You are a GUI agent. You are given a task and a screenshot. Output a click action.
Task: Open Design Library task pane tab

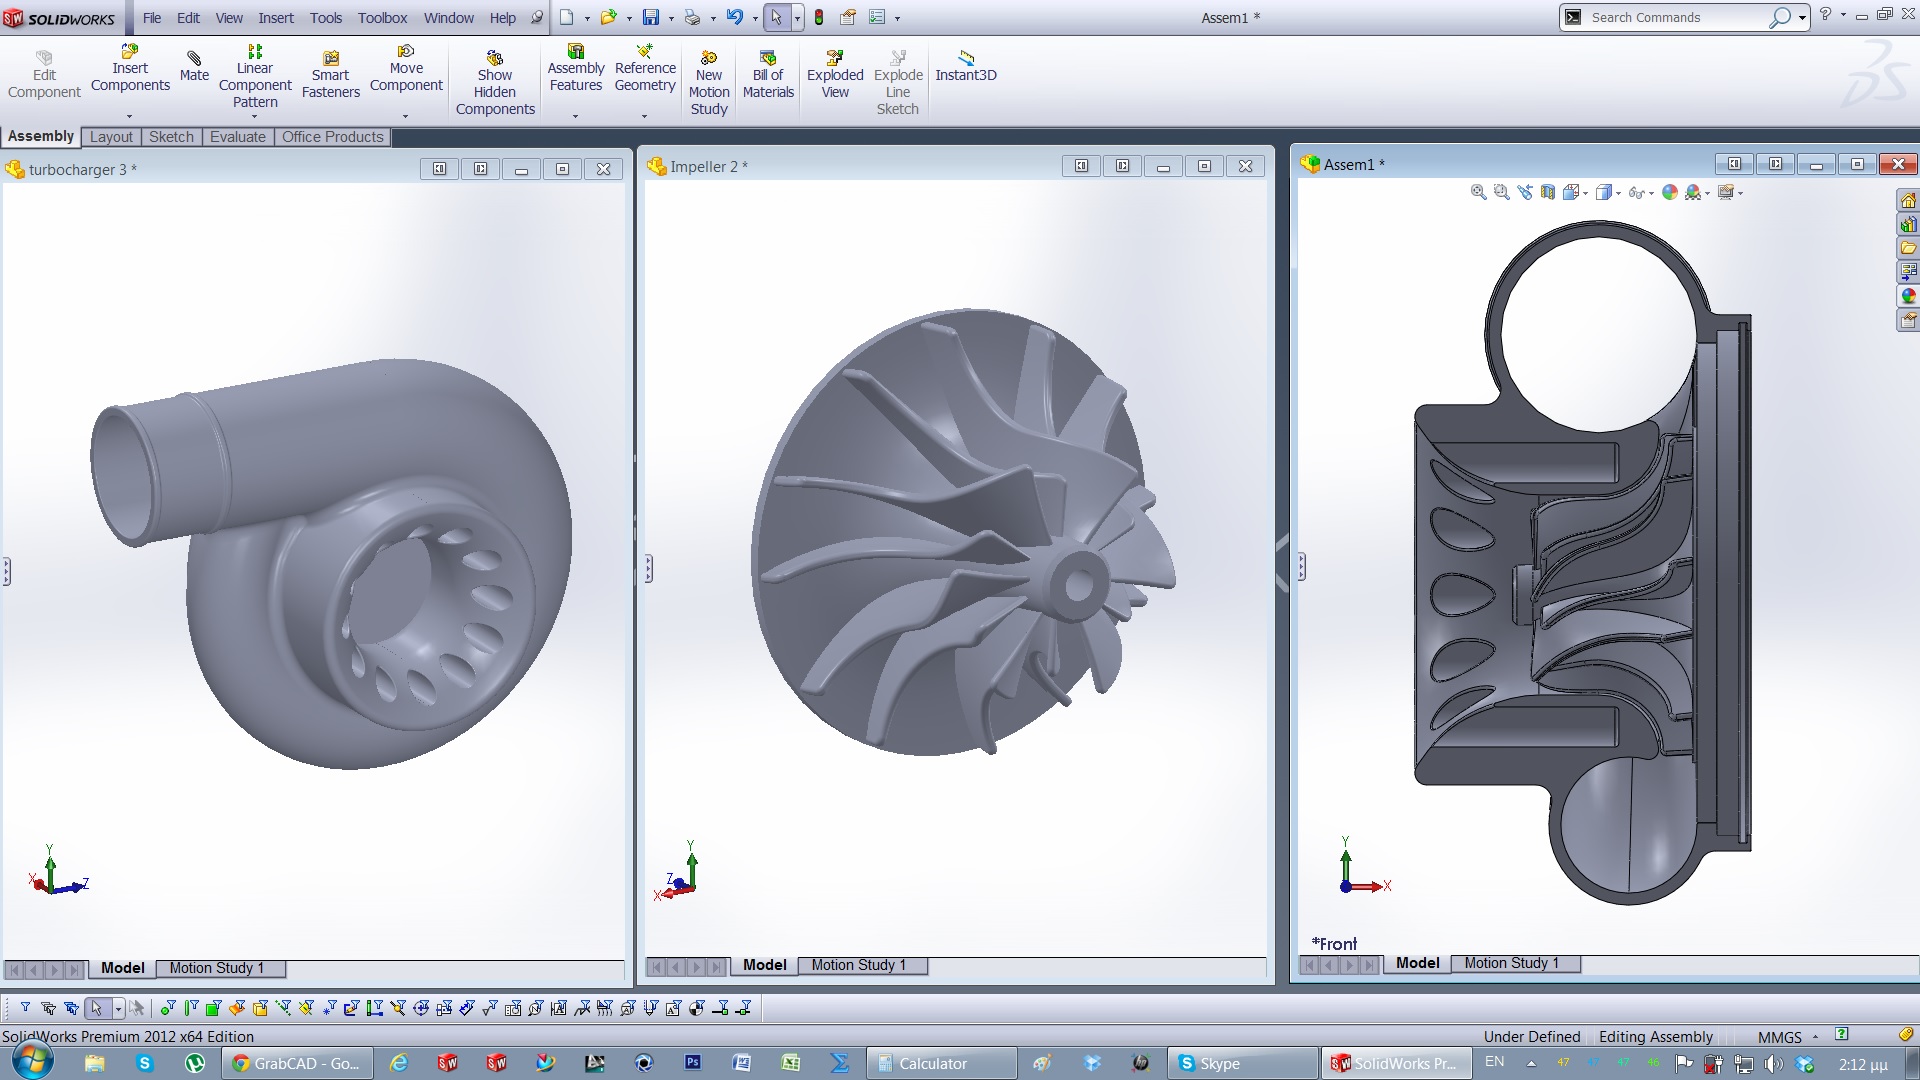[x=1908, y=224]
